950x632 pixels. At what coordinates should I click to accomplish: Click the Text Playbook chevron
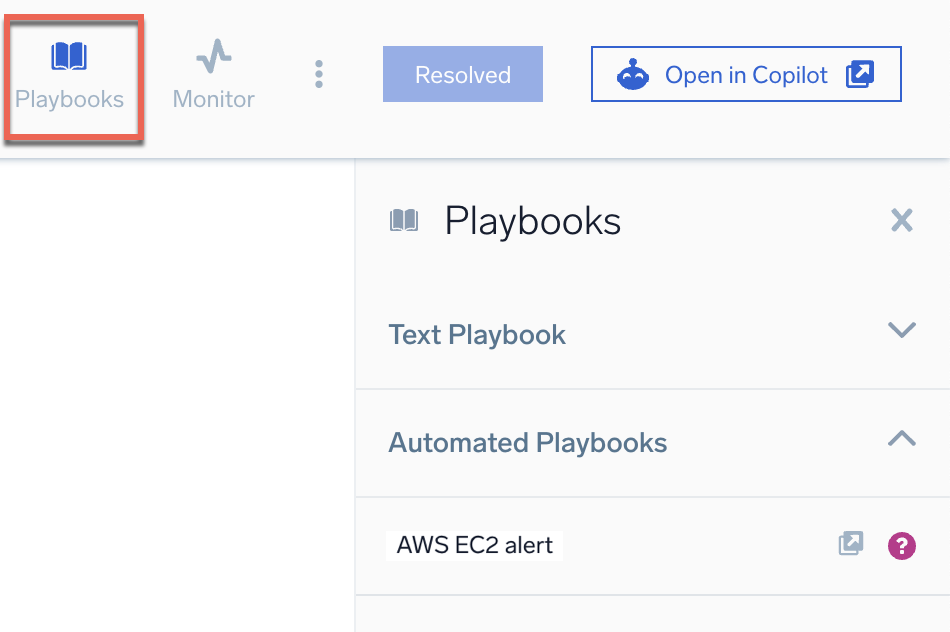[x=901, y=329]
